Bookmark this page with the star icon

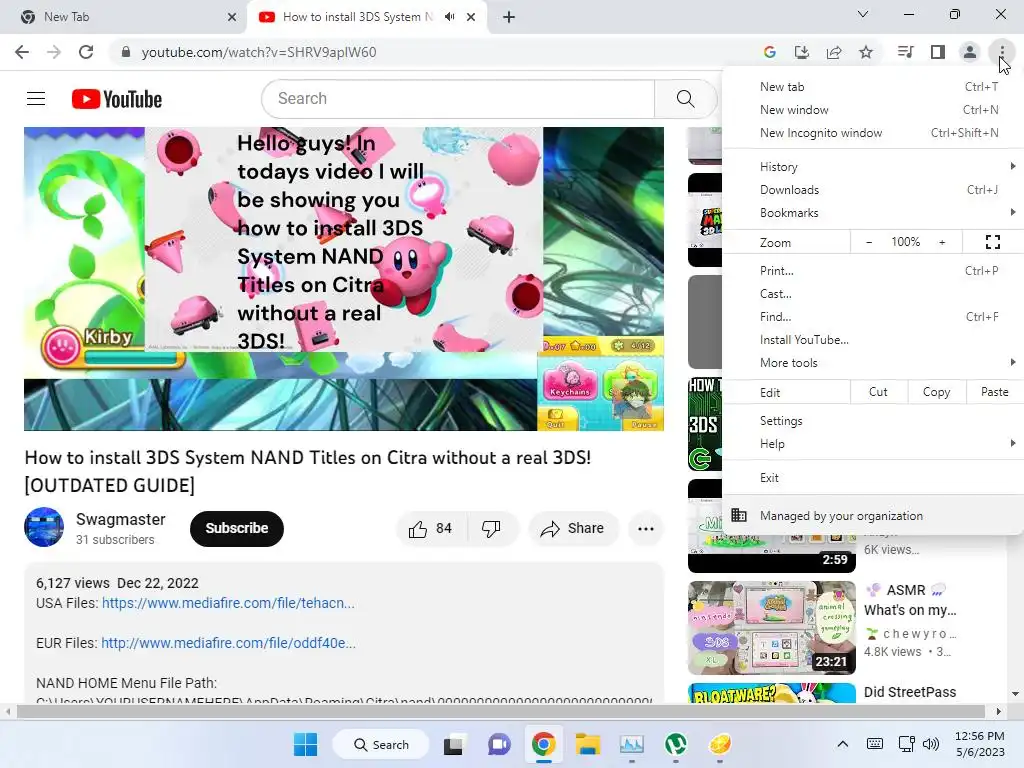coord(866,52)
